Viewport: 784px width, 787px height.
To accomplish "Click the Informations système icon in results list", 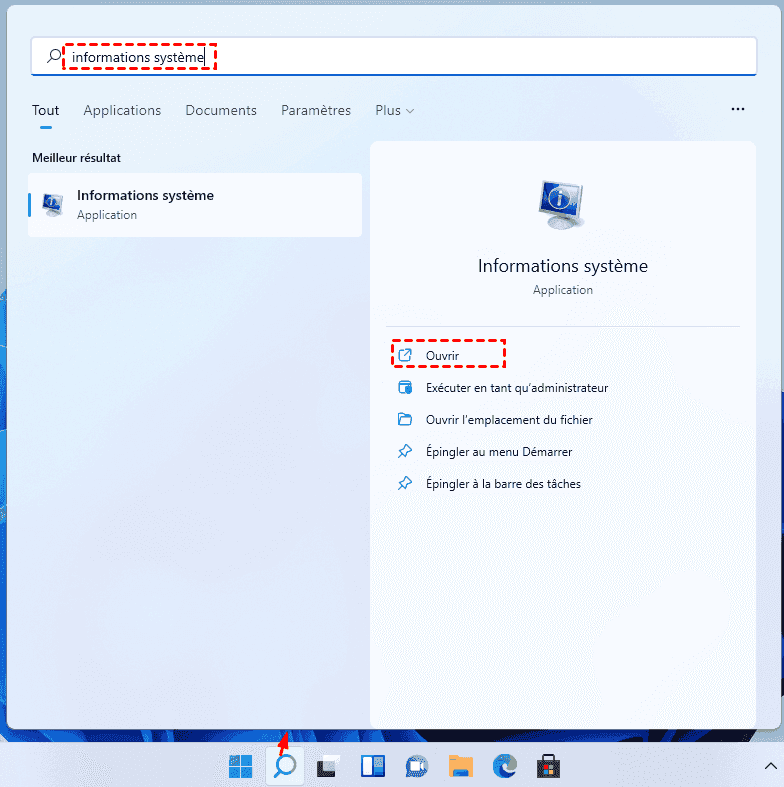I will click(53, 205).
